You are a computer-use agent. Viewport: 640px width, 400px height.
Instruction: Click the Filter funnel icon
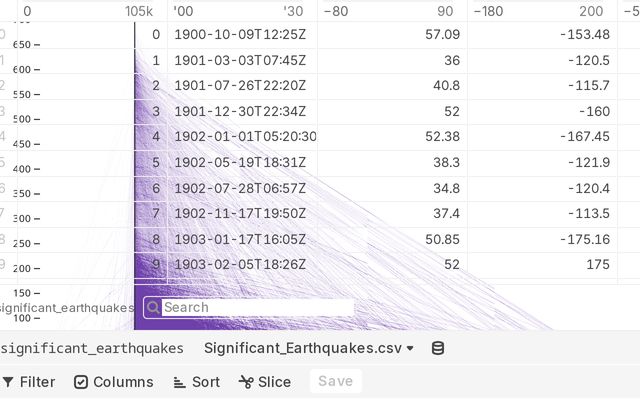[8, 382]
